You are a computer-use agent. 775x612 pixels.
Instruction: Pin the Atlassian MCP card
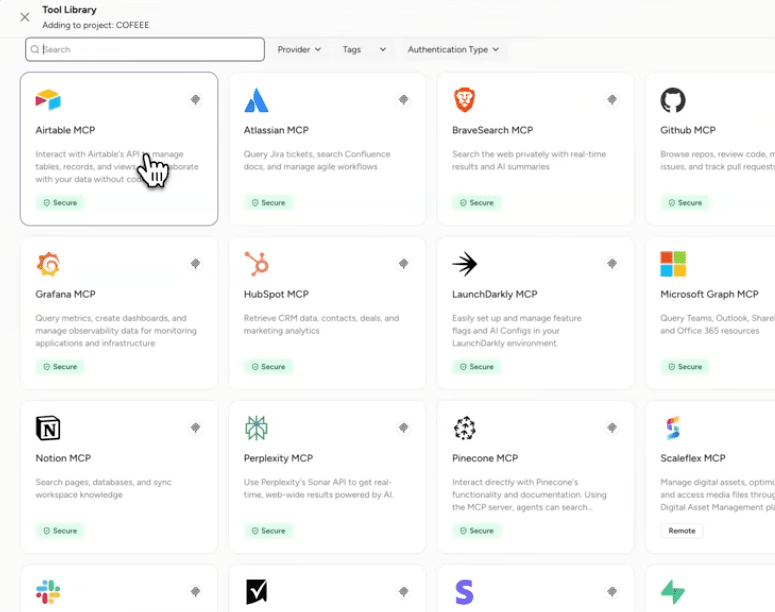(404, 100)
